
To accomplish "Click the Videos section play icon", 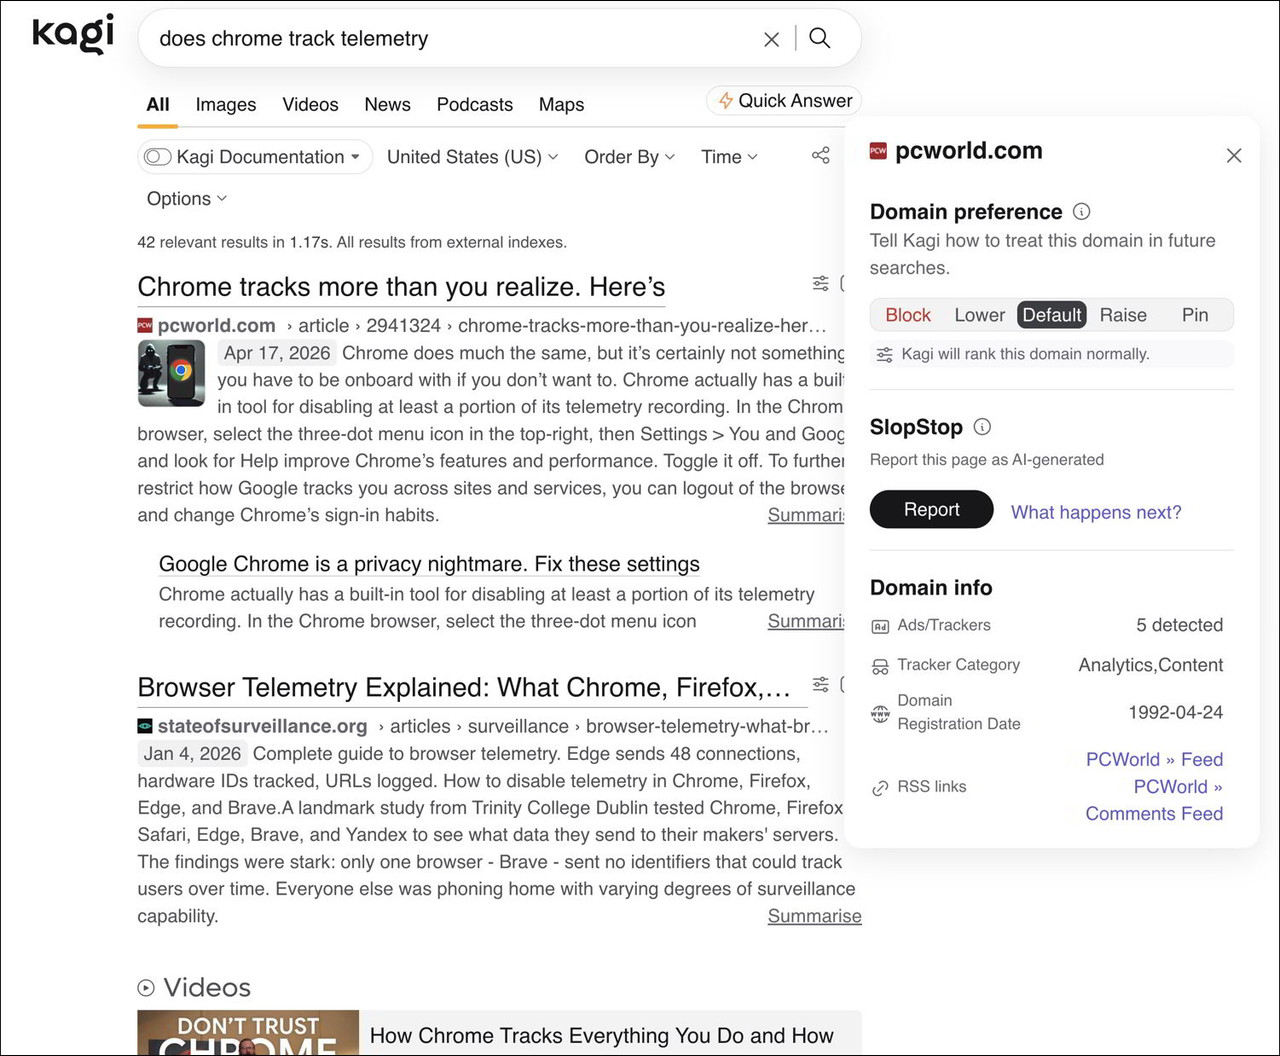I will [x=146, y=988].
